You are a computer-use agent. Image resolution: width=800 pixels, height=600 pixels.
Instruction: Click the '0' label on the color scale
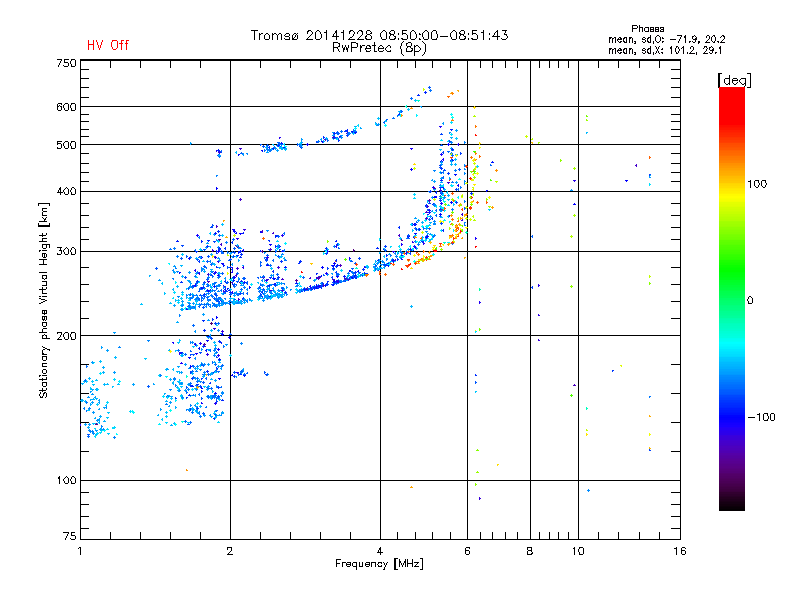coord(750,301)
